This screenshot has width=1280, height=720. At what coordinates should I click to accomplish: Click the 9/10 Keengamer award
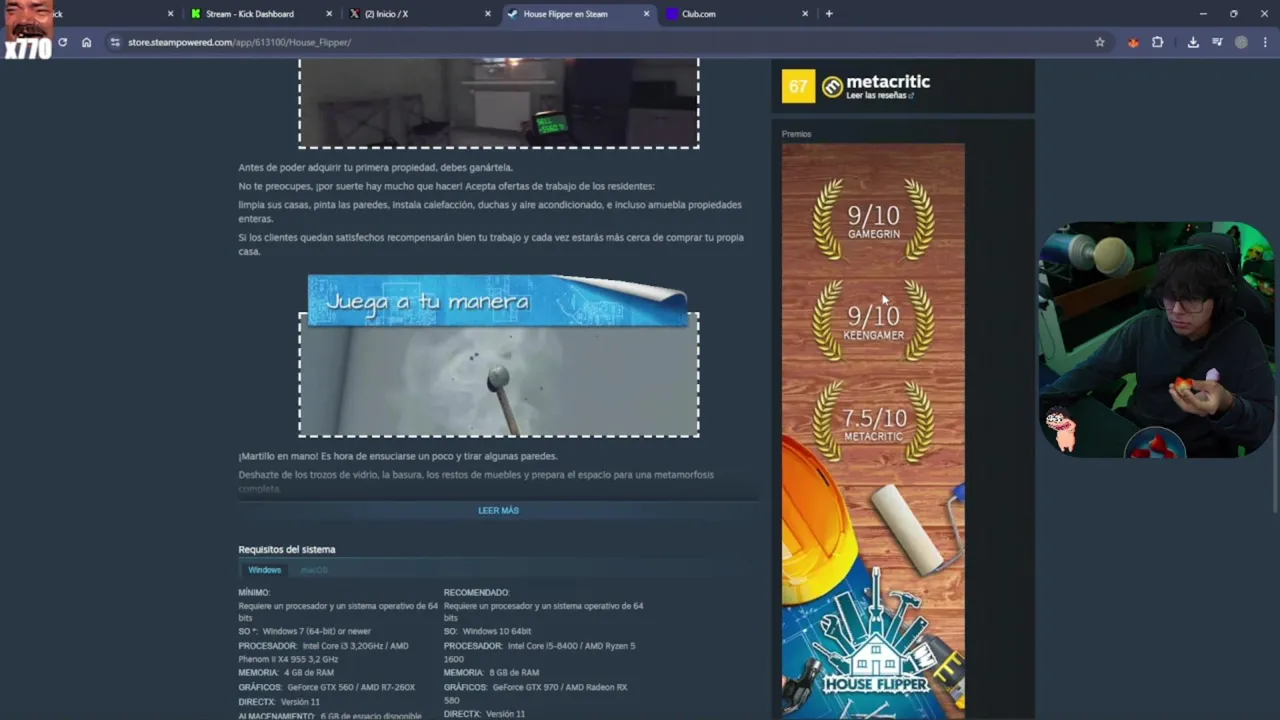tap(873, 320)
